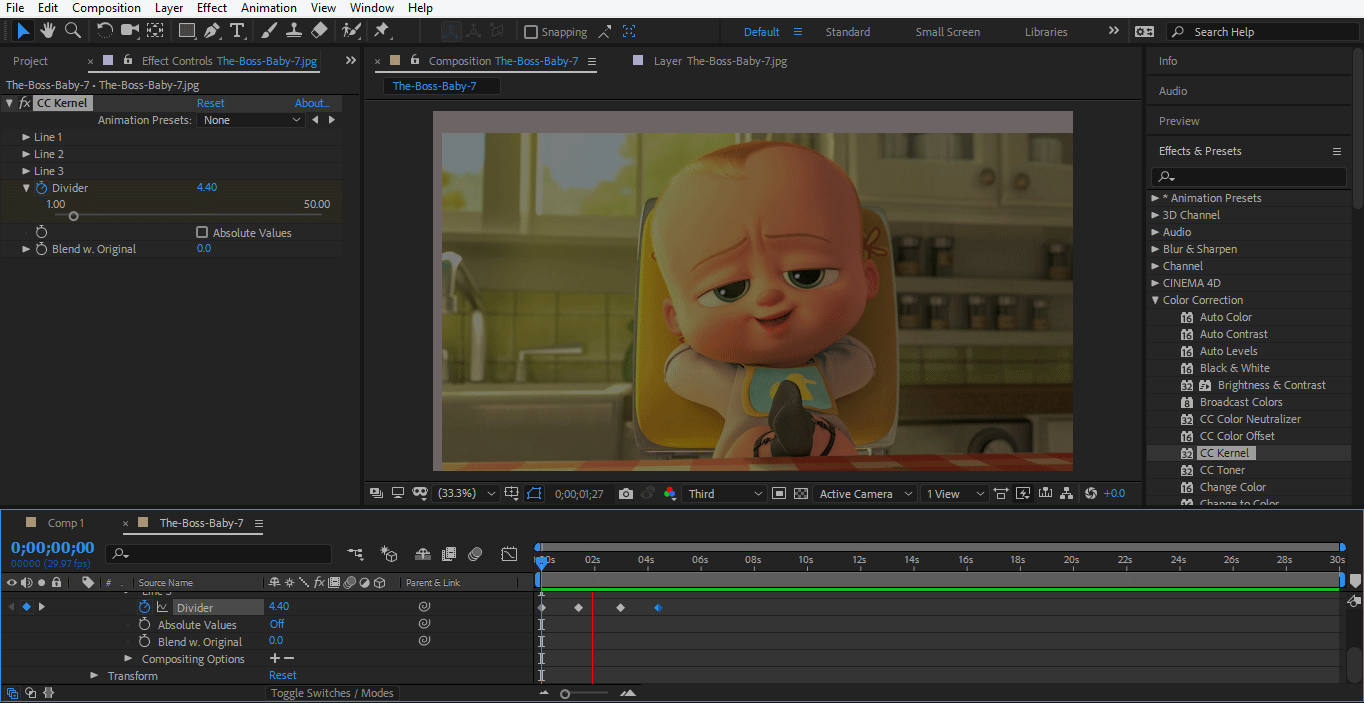
Task: Select the Clone Stamp tool
Action: (x=295, y=30)
